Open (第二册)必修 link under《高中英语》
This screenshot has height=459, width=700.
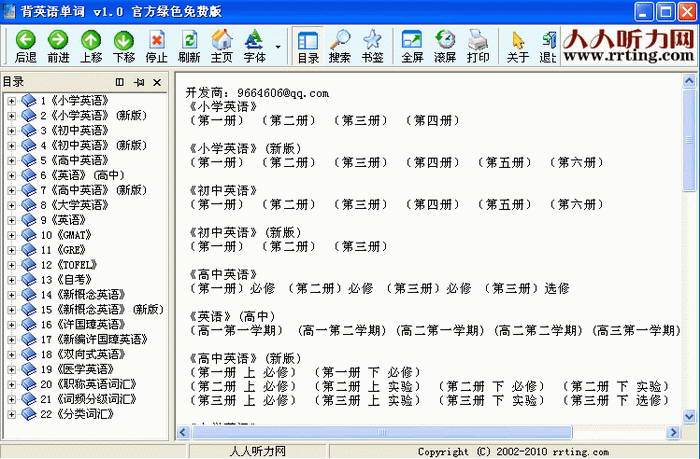click(x=330, y=288)
